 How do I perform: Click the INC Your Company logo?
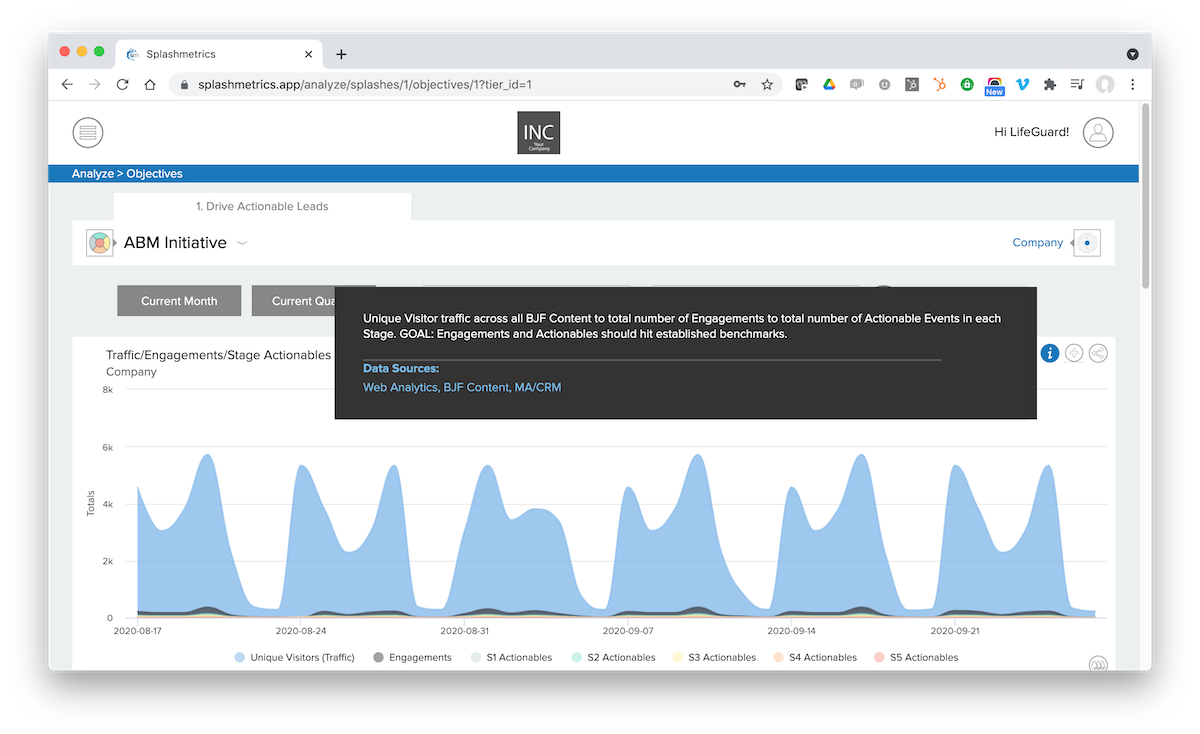point(539,133)
